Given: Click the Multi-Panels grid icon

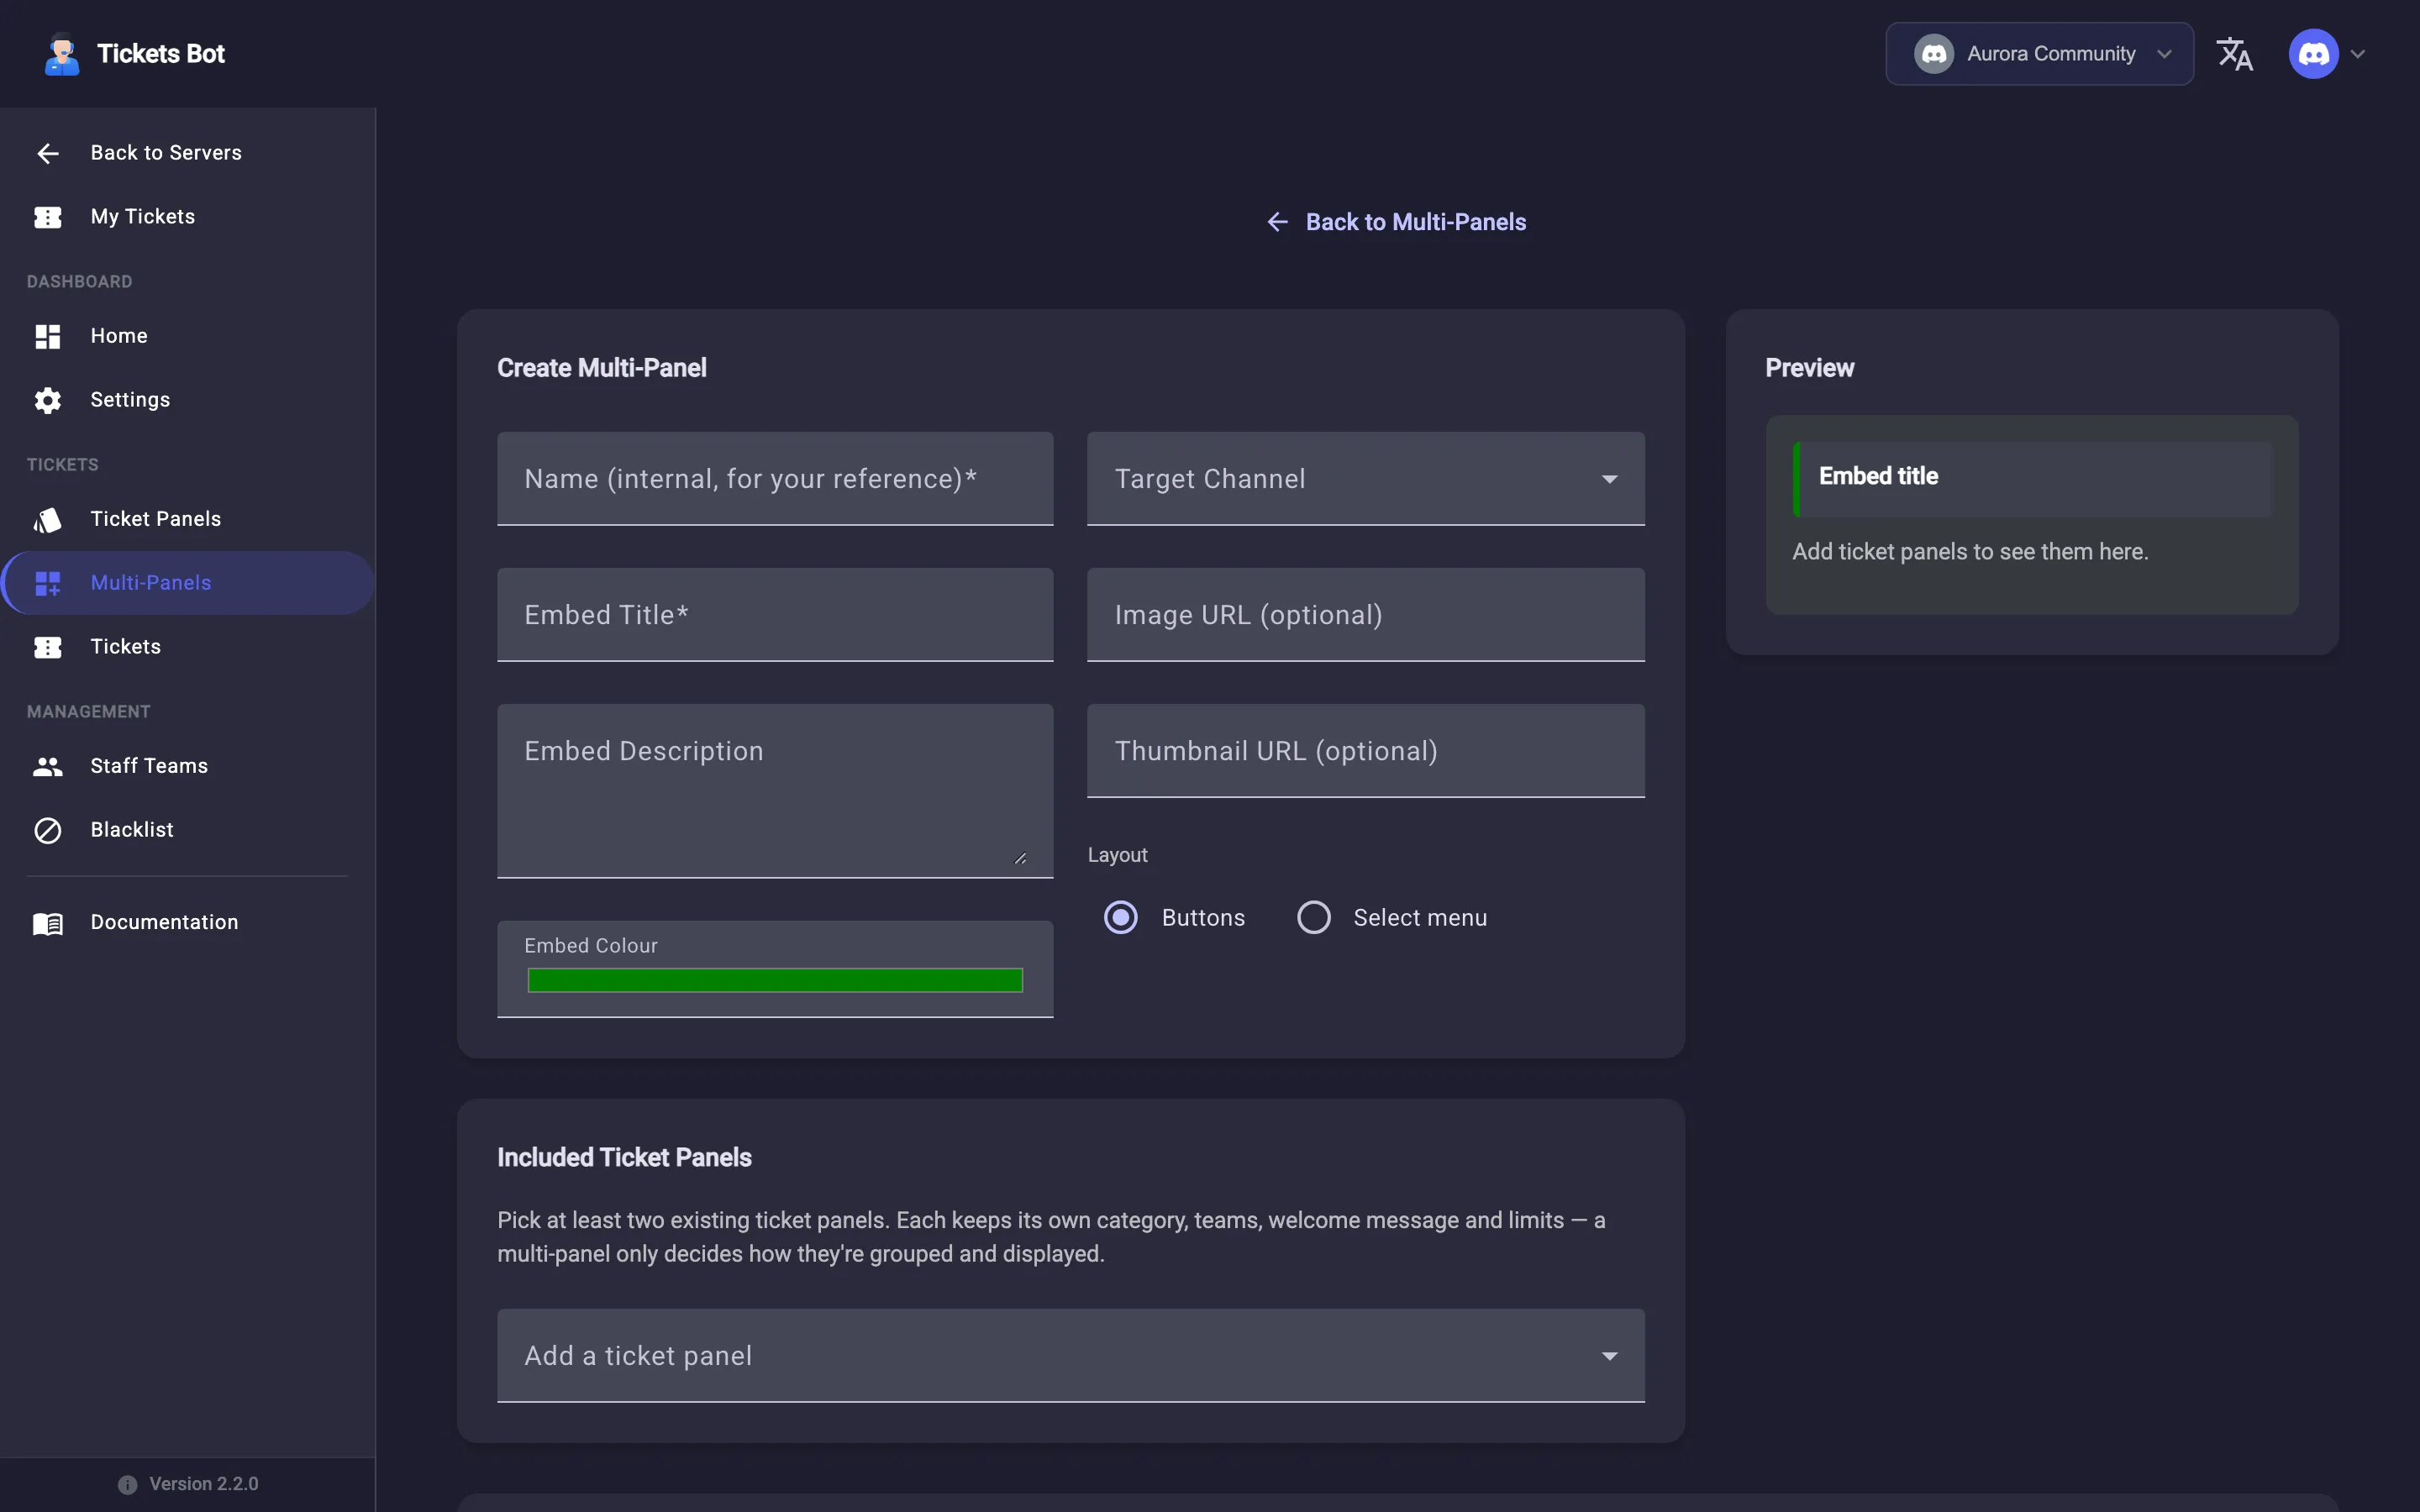Looking at the screenshot, I should 48,583.
